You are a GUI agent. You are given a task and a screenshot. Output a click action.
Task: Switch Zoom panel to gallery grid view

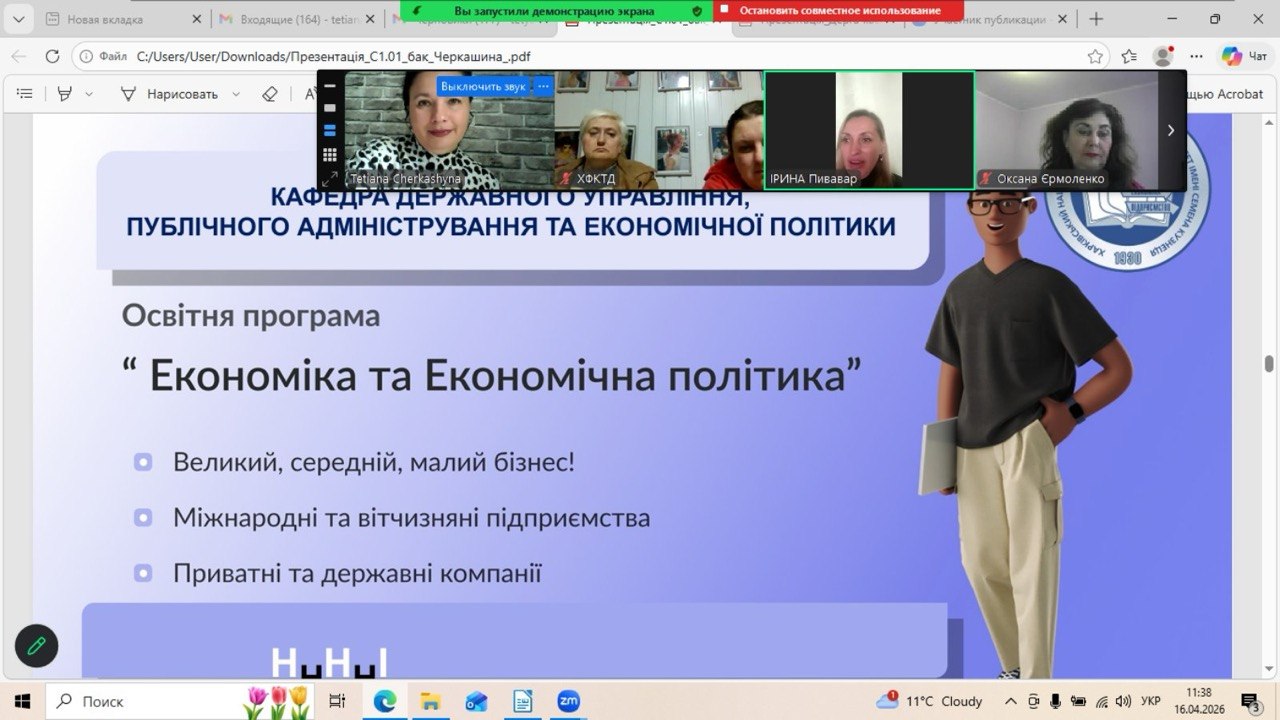pyautogui.click(x=329, y=155)
